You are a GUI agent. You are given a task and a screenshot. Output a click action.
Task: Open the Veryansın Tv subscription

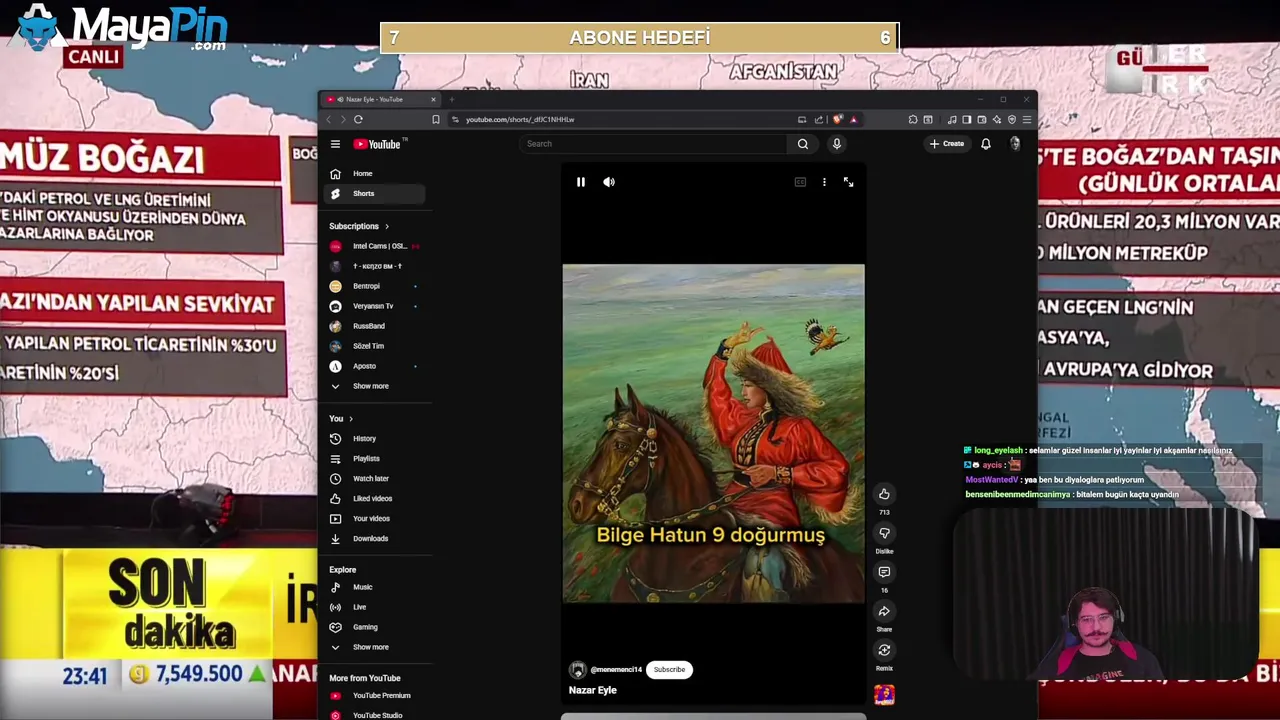click(x=376, y=306)
